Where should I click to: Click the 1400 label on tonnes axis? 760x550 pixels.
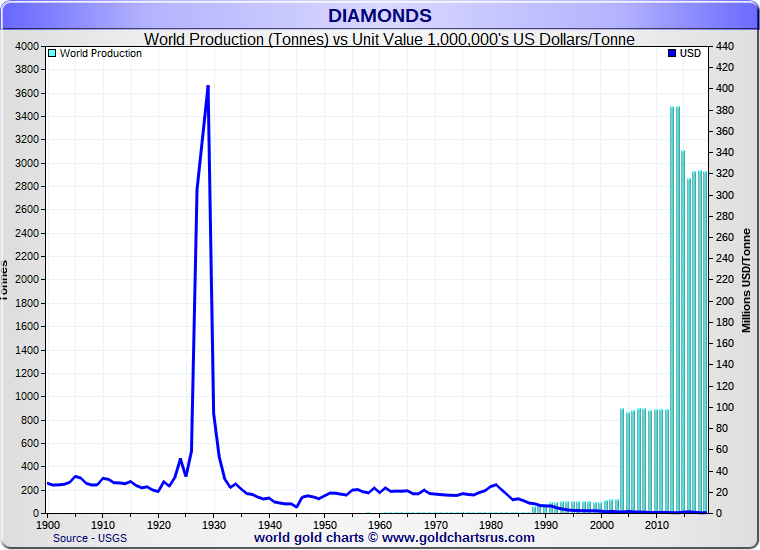coord(27,350)
